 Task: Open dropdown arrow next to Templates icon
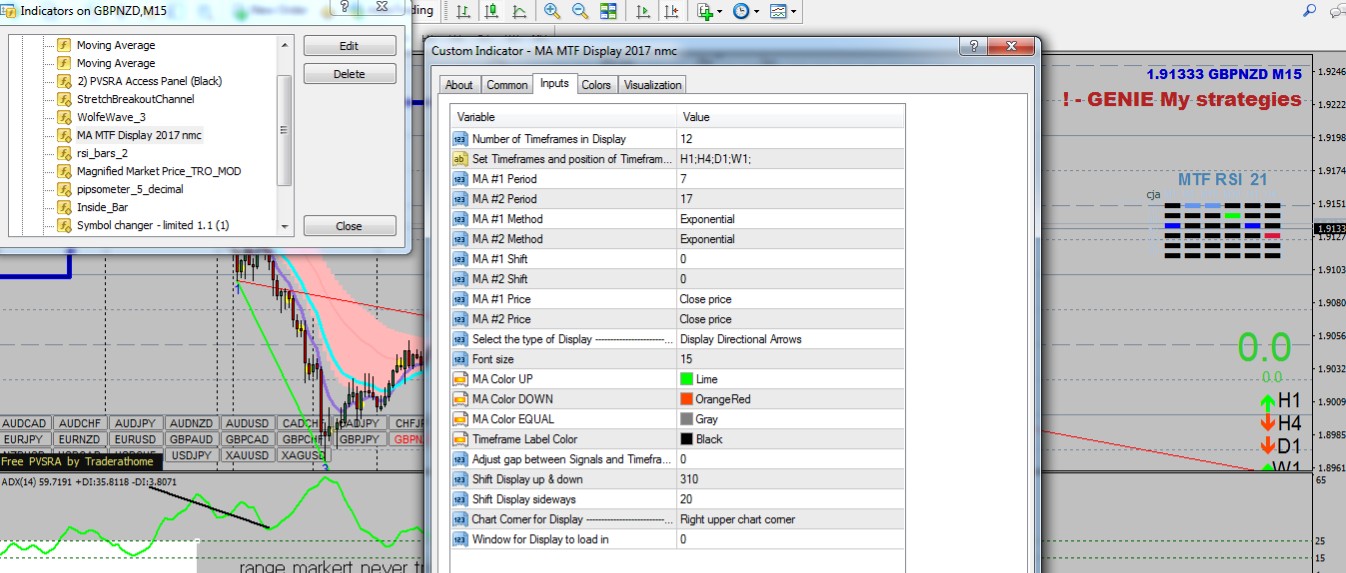click(x=793, y=12)
